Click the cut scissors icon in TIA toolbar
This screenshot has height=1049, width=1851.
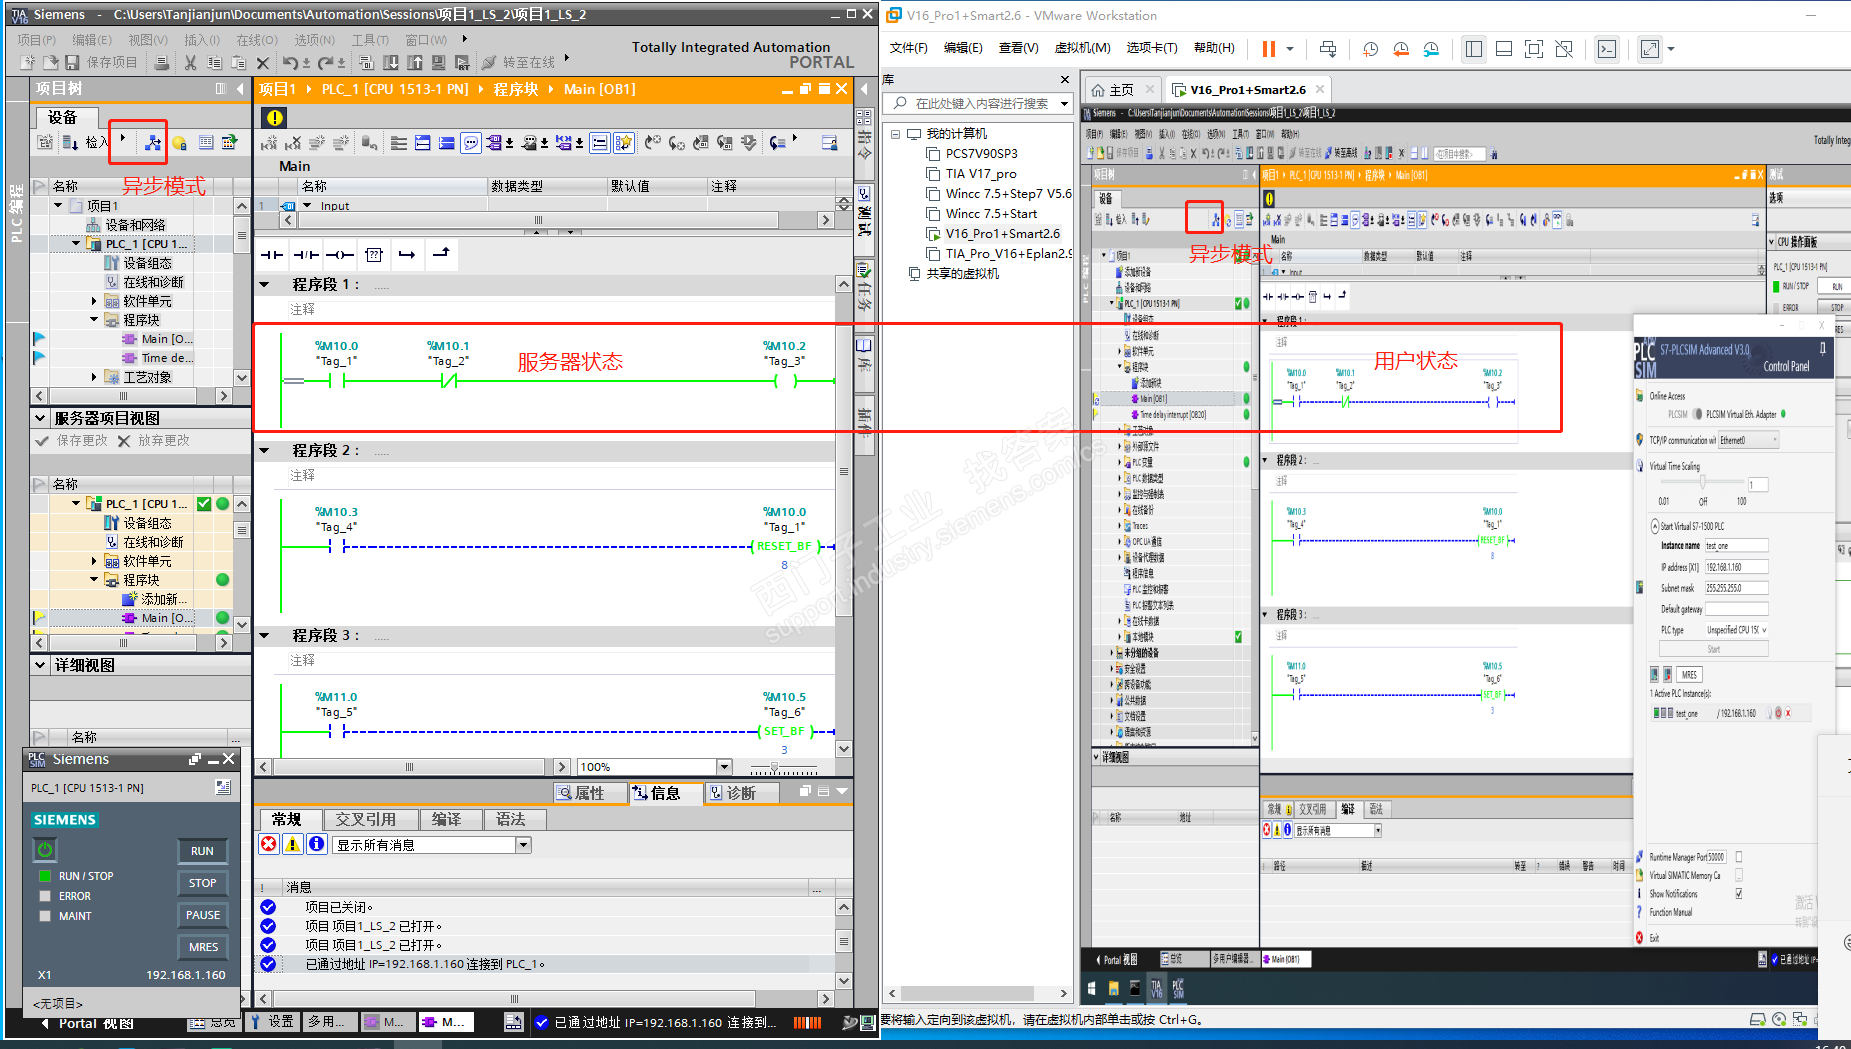point(190,62)
